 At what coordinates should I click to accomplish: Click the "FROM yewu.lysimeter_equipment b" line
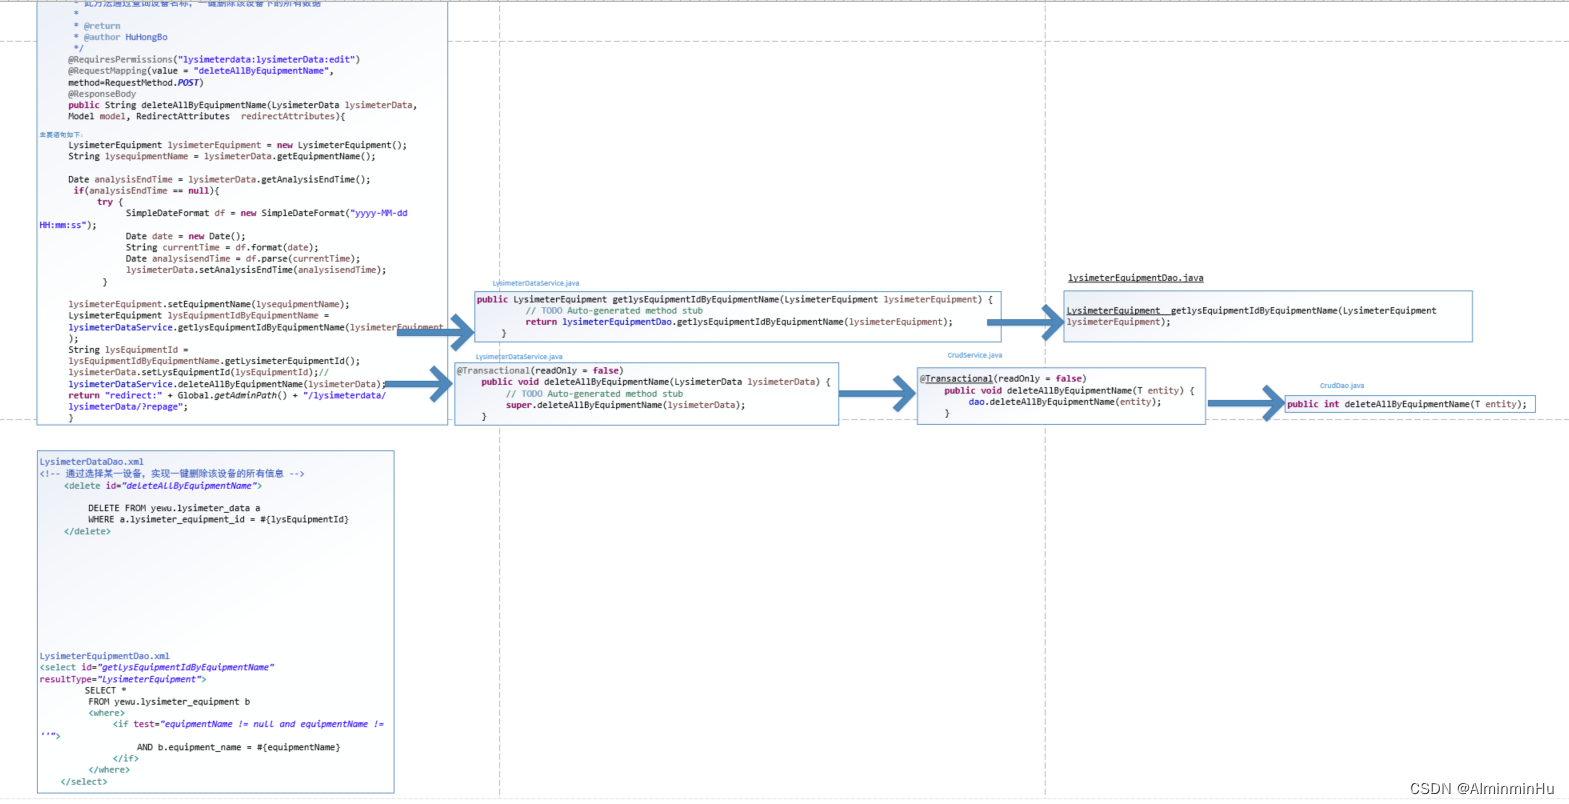169,702
